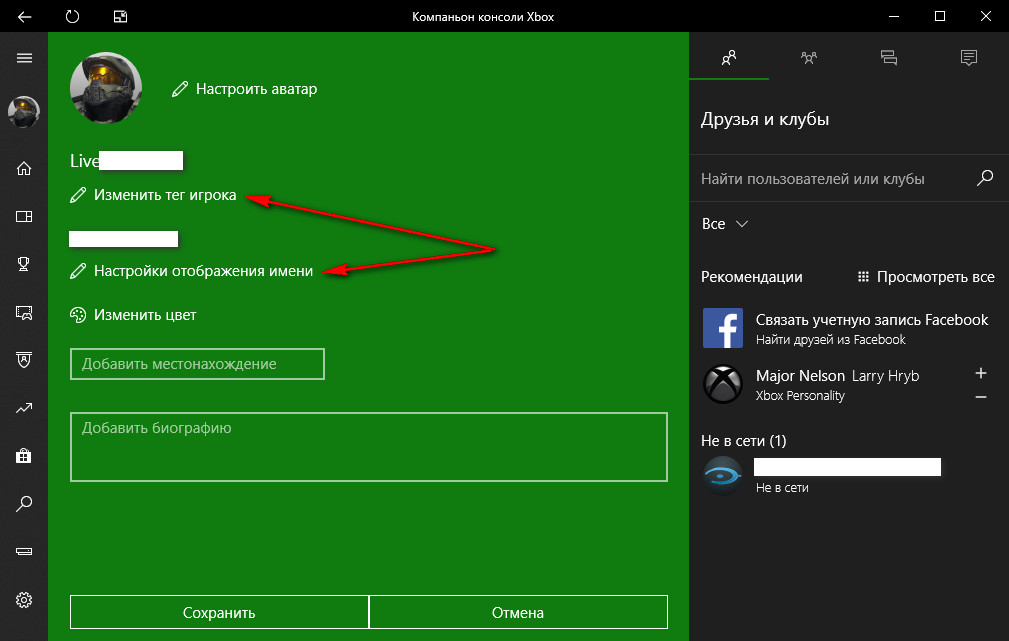Viewport: 1009px width, 641px height.
Task: Open the console Connection icon
Action: point(24,552)
